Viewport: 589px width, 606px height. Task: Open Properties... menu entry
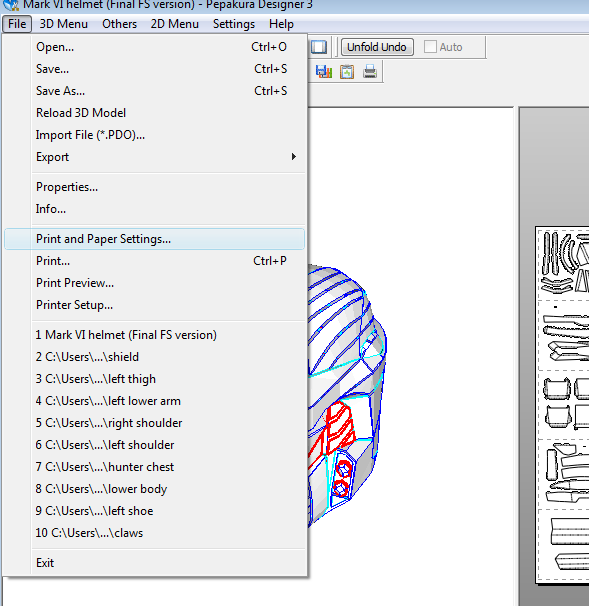point(155,187)
